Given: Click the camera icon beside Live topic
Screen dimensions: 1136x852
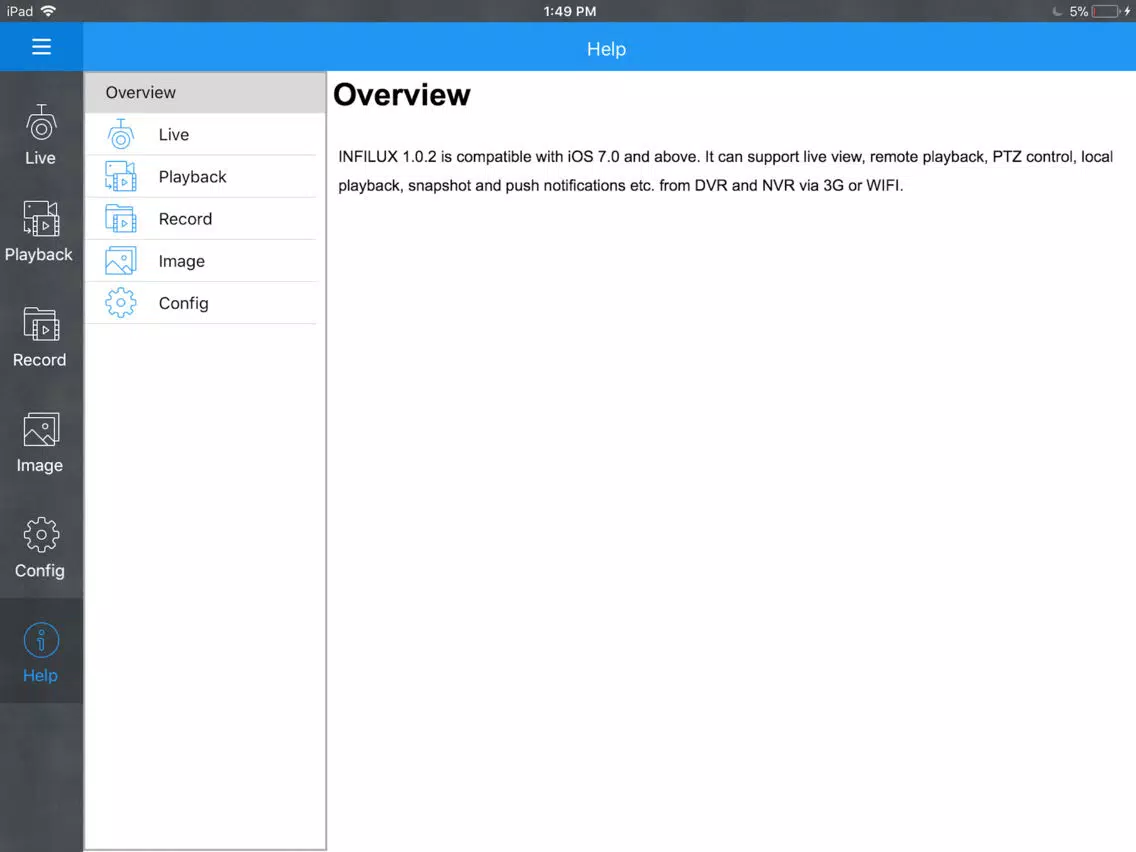Looking at the screenshot, I should pyautogui.click(x=121, y=134).
